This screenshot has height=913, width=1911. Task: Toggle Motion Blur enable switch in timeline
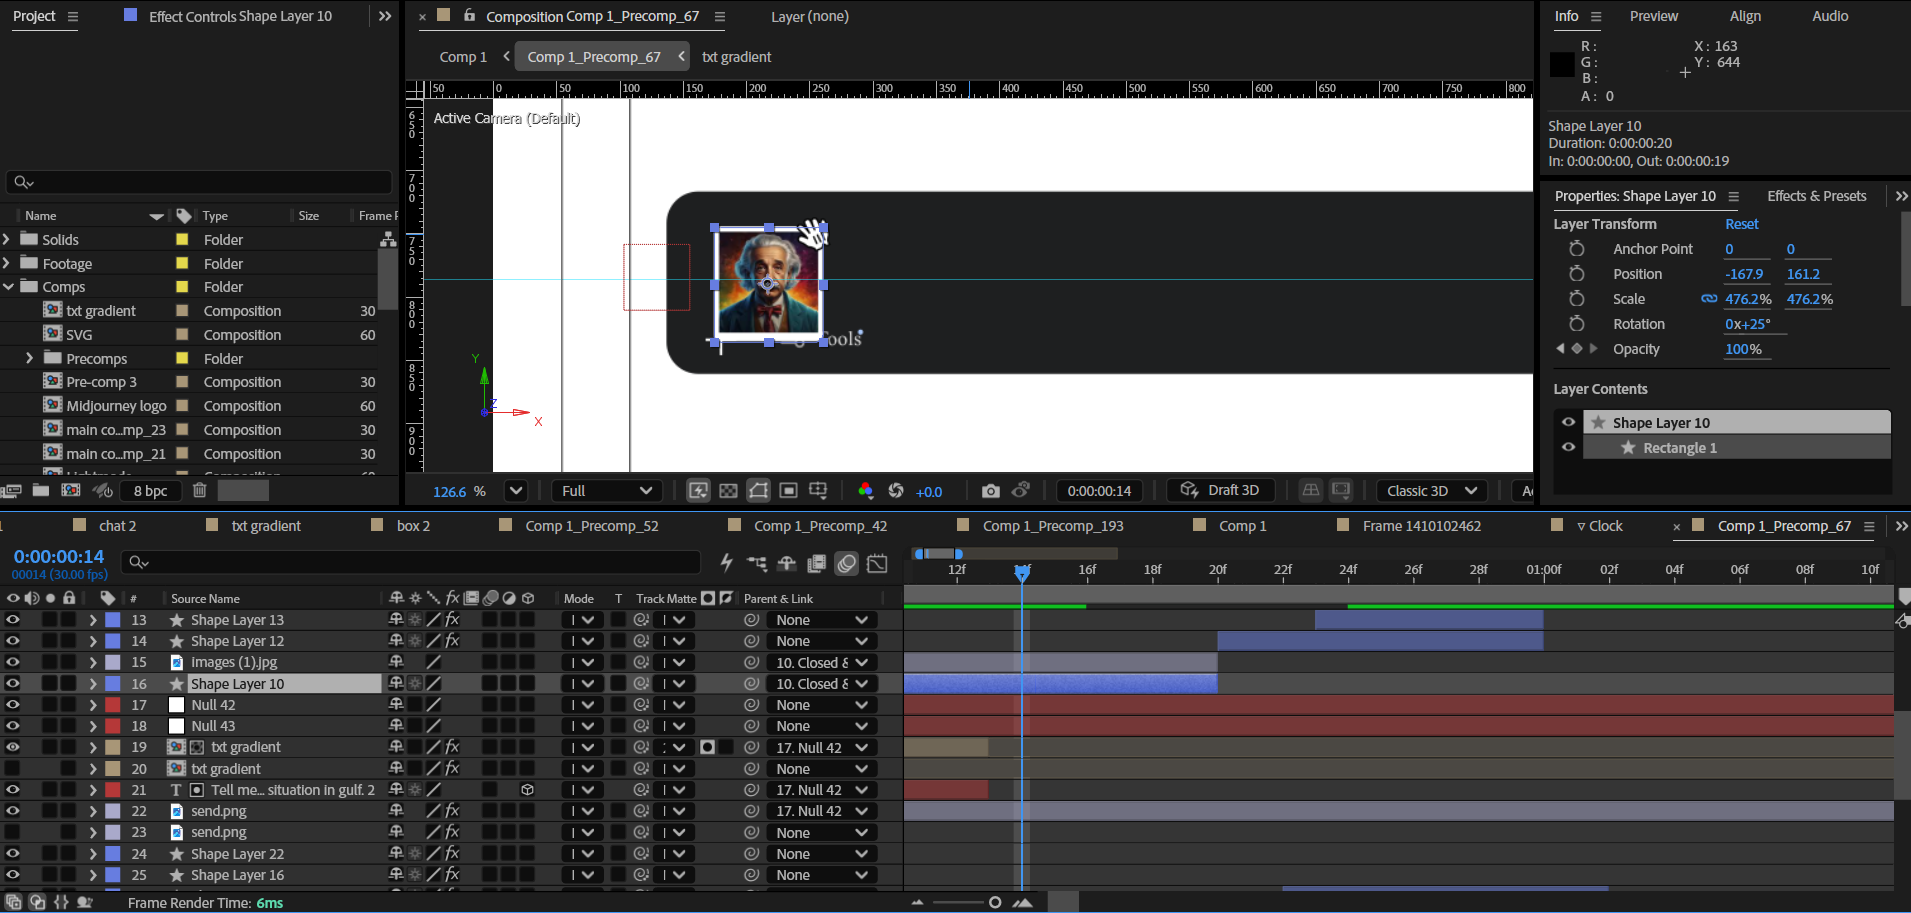pos(846,564)
